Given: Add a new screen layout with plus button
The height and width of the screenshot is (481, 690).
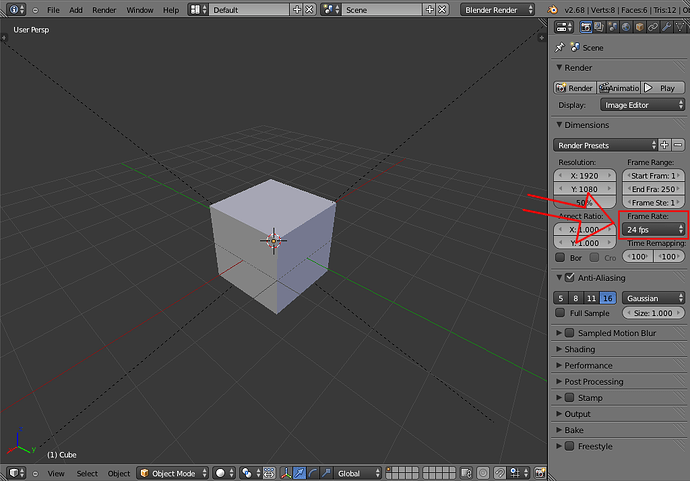Looking at the screenshot, I should [297, 10].
